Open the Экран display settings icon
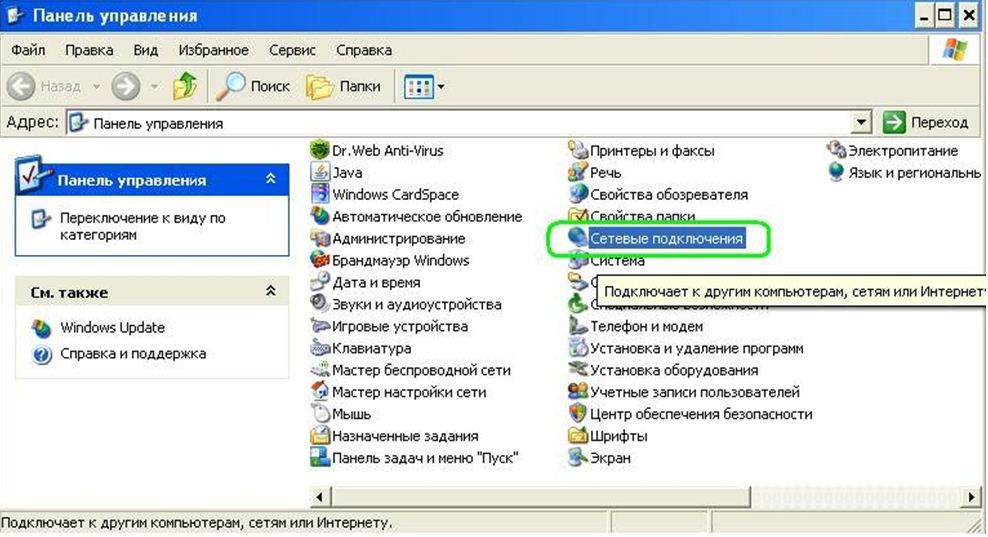The width and height of the screenshot is (988, 537). (x=578, y=458)
